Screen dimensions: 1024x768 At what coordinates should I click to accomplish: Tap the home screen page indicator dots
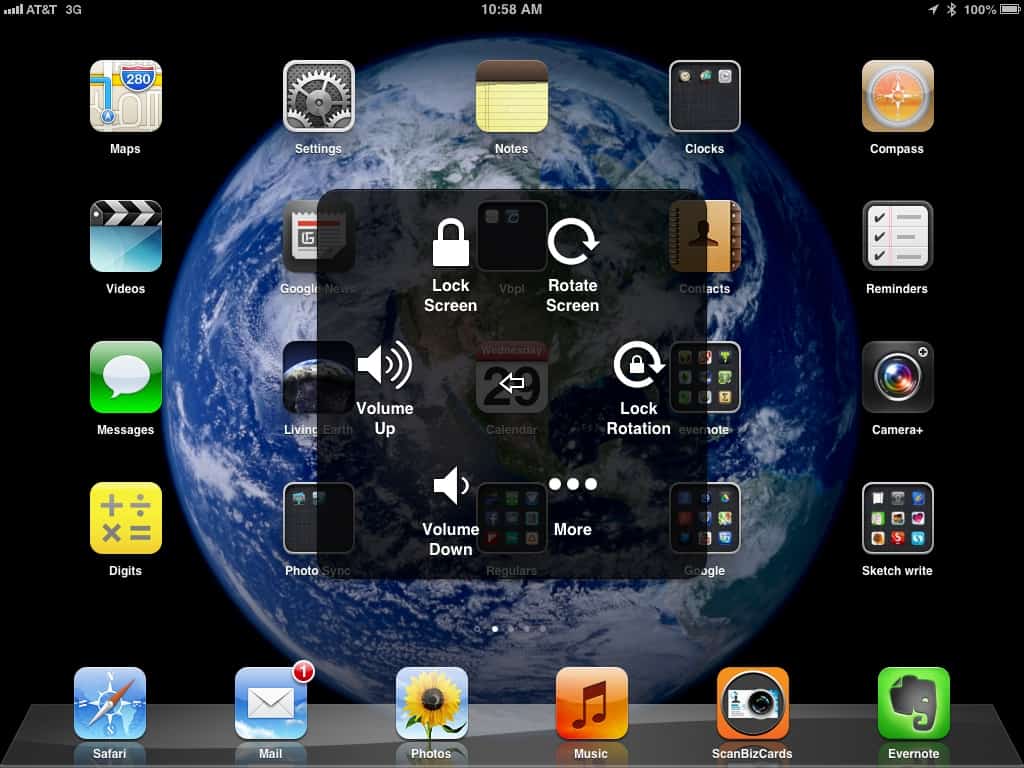click(511, 629)
